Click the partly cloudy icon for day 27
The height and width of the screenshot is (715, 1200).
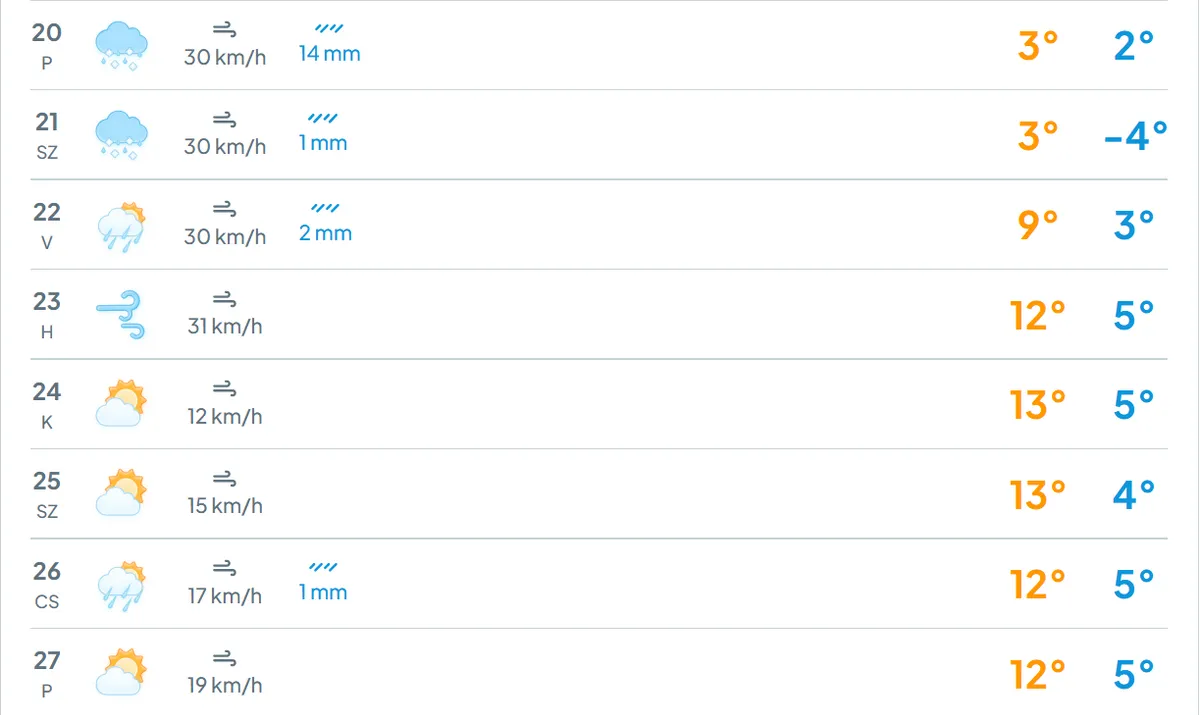click(x=121, y=673)
